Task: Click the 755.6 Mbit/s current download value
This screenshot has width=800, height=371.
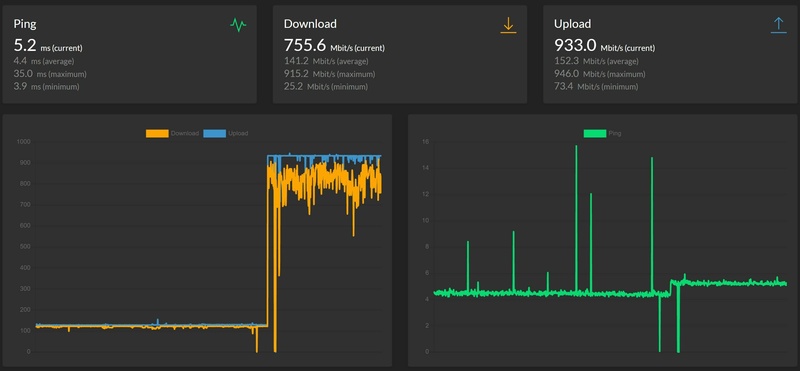Action: click(334, 46)
